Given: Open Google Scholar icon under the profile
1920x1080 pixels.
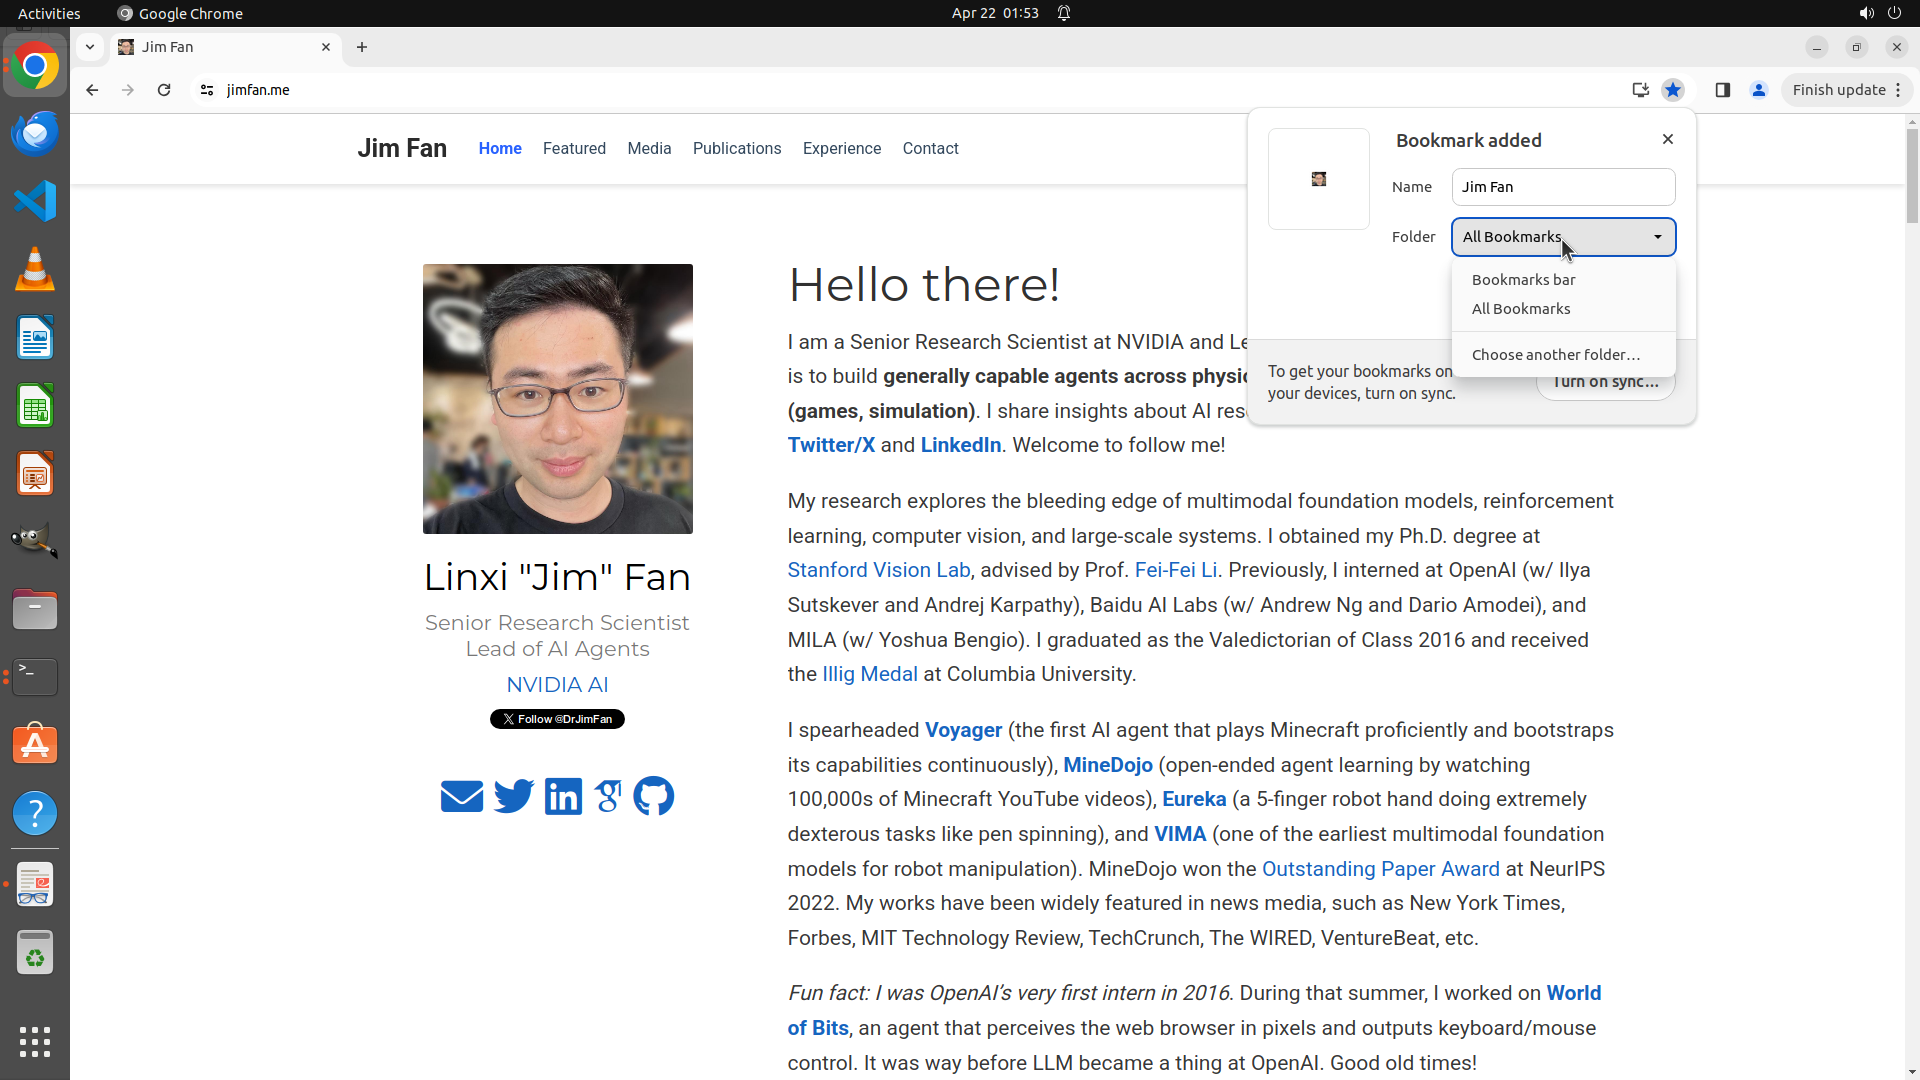Looking at the screenshot, I should pyautogui.click(x=608, y=796).
